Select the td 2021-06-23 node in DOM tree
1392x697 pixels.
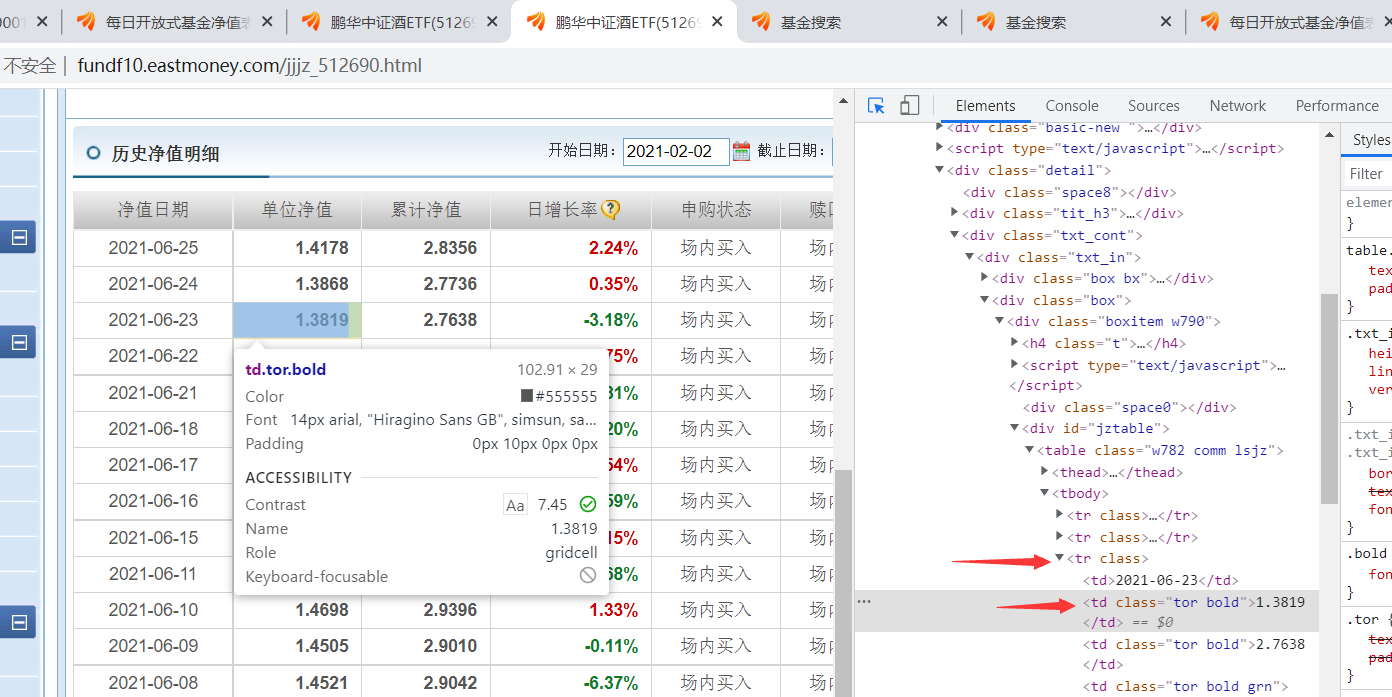coord(1161,580)
